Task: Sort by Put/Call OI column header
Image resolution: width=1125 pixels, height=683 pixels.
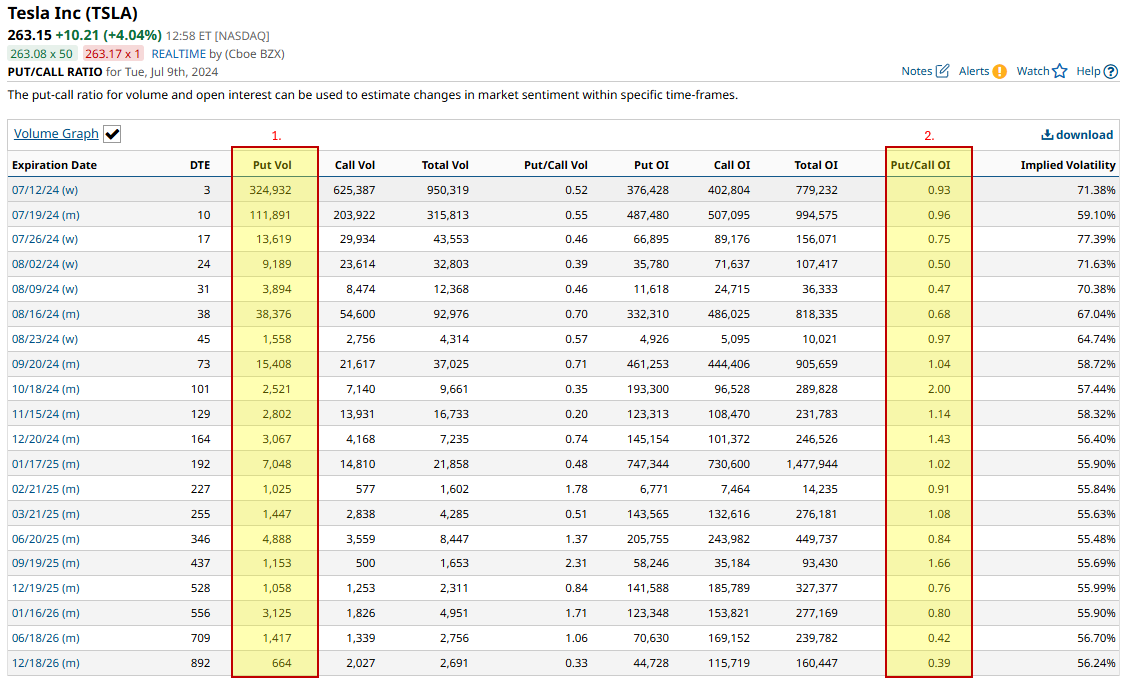Action: [x=920, y=165]
